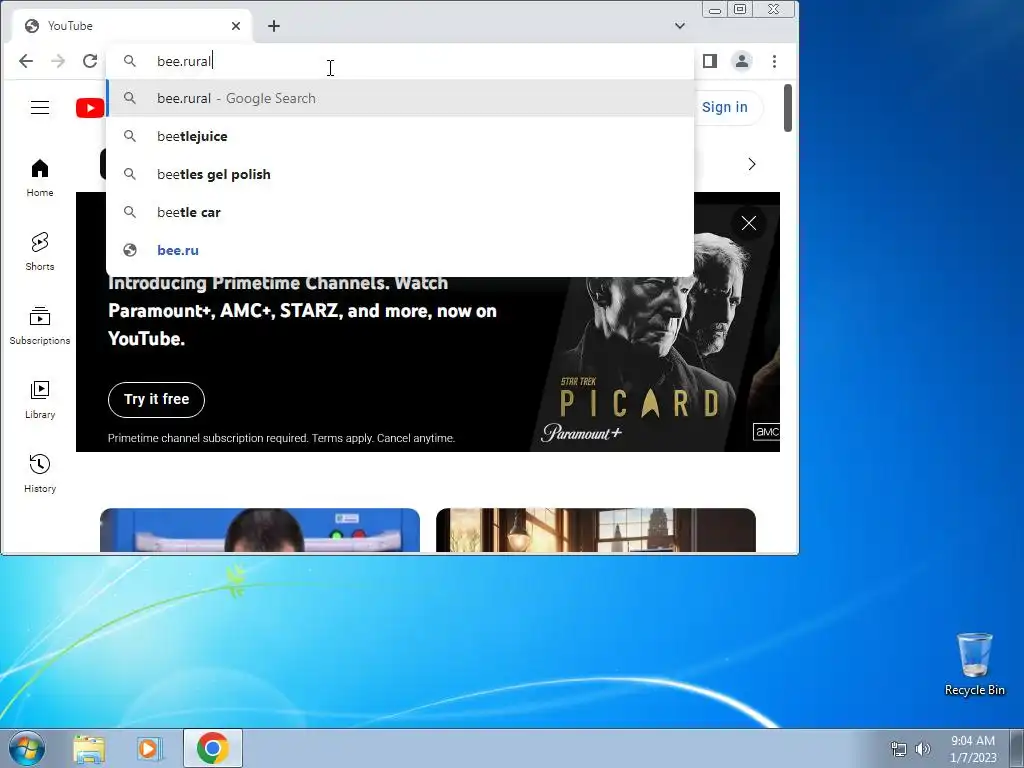This screenshot has height=768, width=1024.
Task: Open Chrome profile avatar menu
Action: [x=742, y=61]
